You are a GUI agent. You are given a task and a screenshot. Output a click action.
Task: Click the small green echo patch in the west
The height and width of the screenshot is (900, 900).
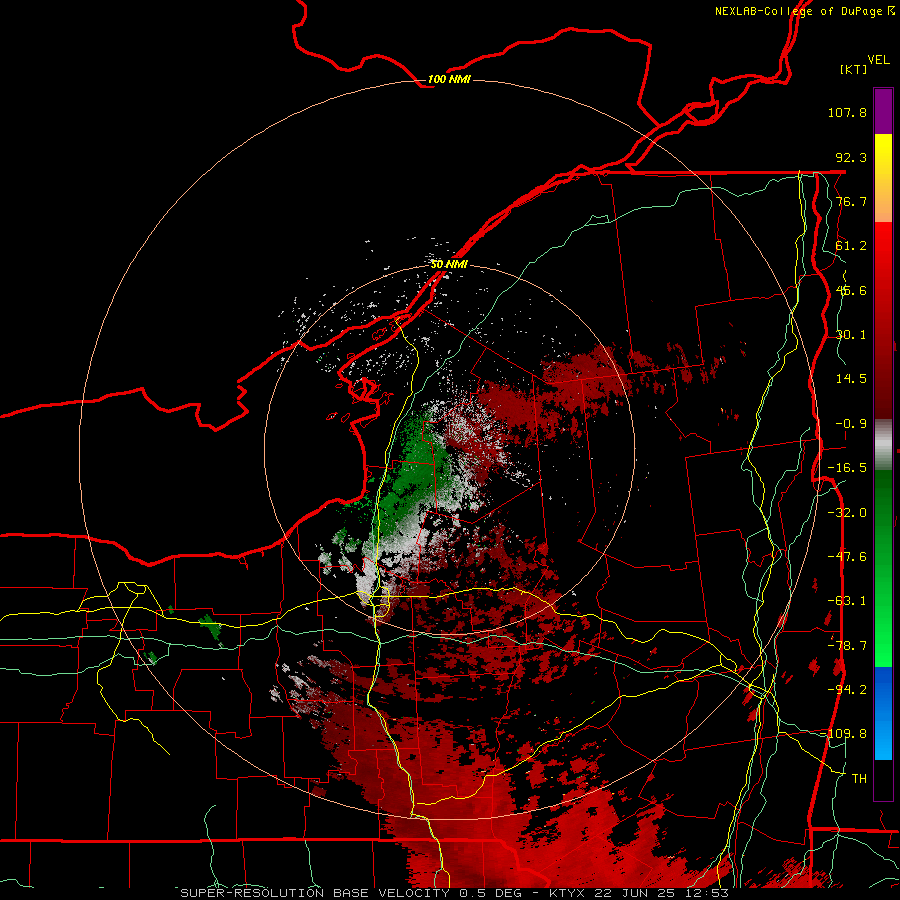(209, 626)
